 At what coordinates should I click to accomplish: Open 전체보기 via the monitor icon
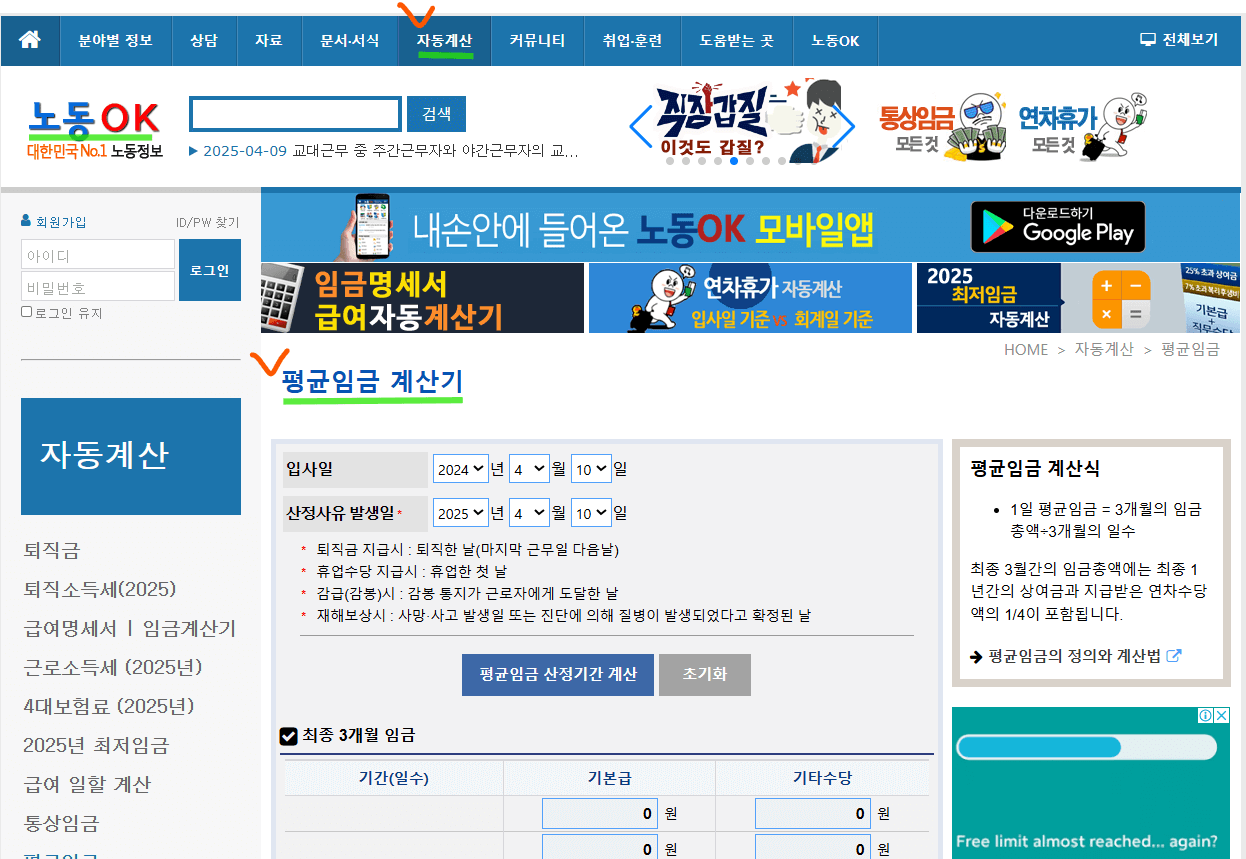click(x=1179, y=40)
